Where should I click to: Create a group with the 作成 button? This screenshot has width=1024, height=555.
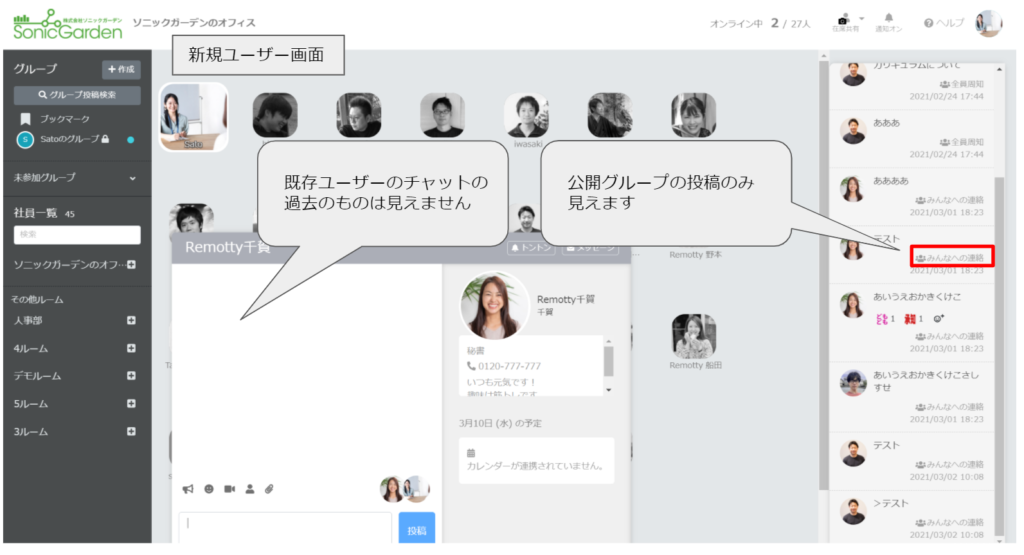[x=121, y=69]
